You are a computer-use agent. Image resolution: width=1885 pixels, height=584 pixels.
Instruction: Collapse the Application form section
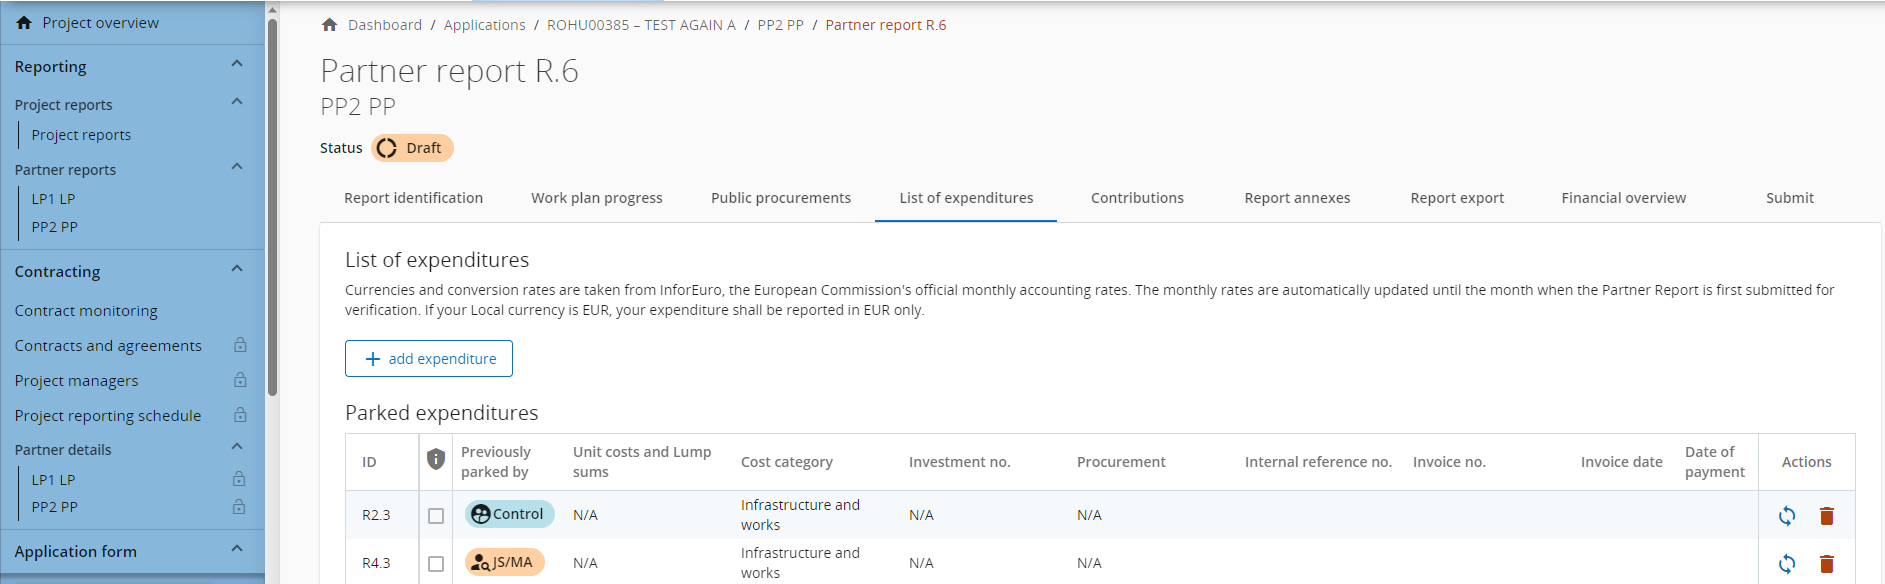point(237,549)
